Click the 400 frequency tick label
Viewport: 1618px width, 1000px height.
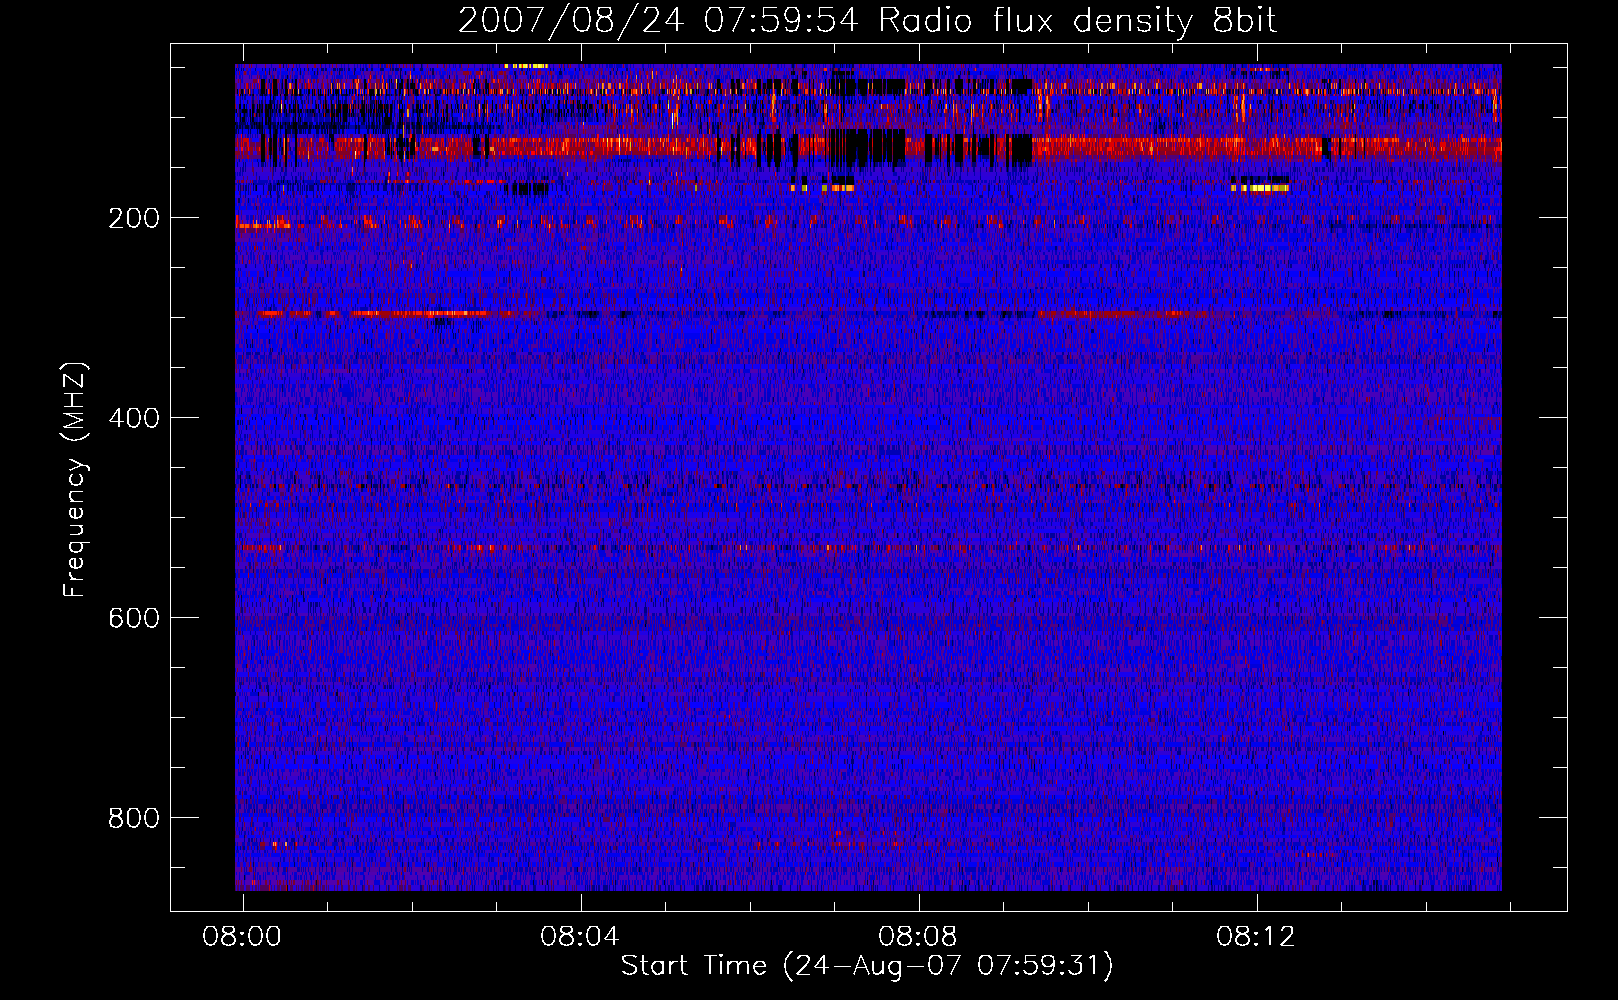134,418
